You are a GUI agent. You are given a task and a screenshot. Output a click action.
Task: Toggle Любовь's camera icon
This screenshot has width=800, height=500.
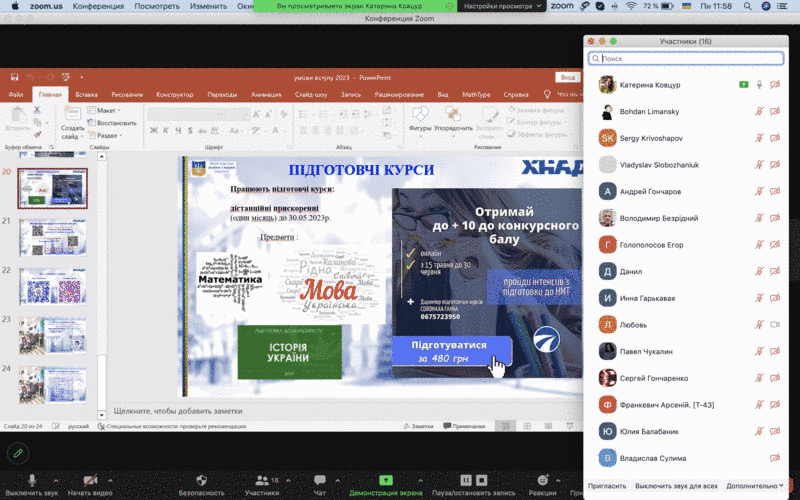click(775, 324)
